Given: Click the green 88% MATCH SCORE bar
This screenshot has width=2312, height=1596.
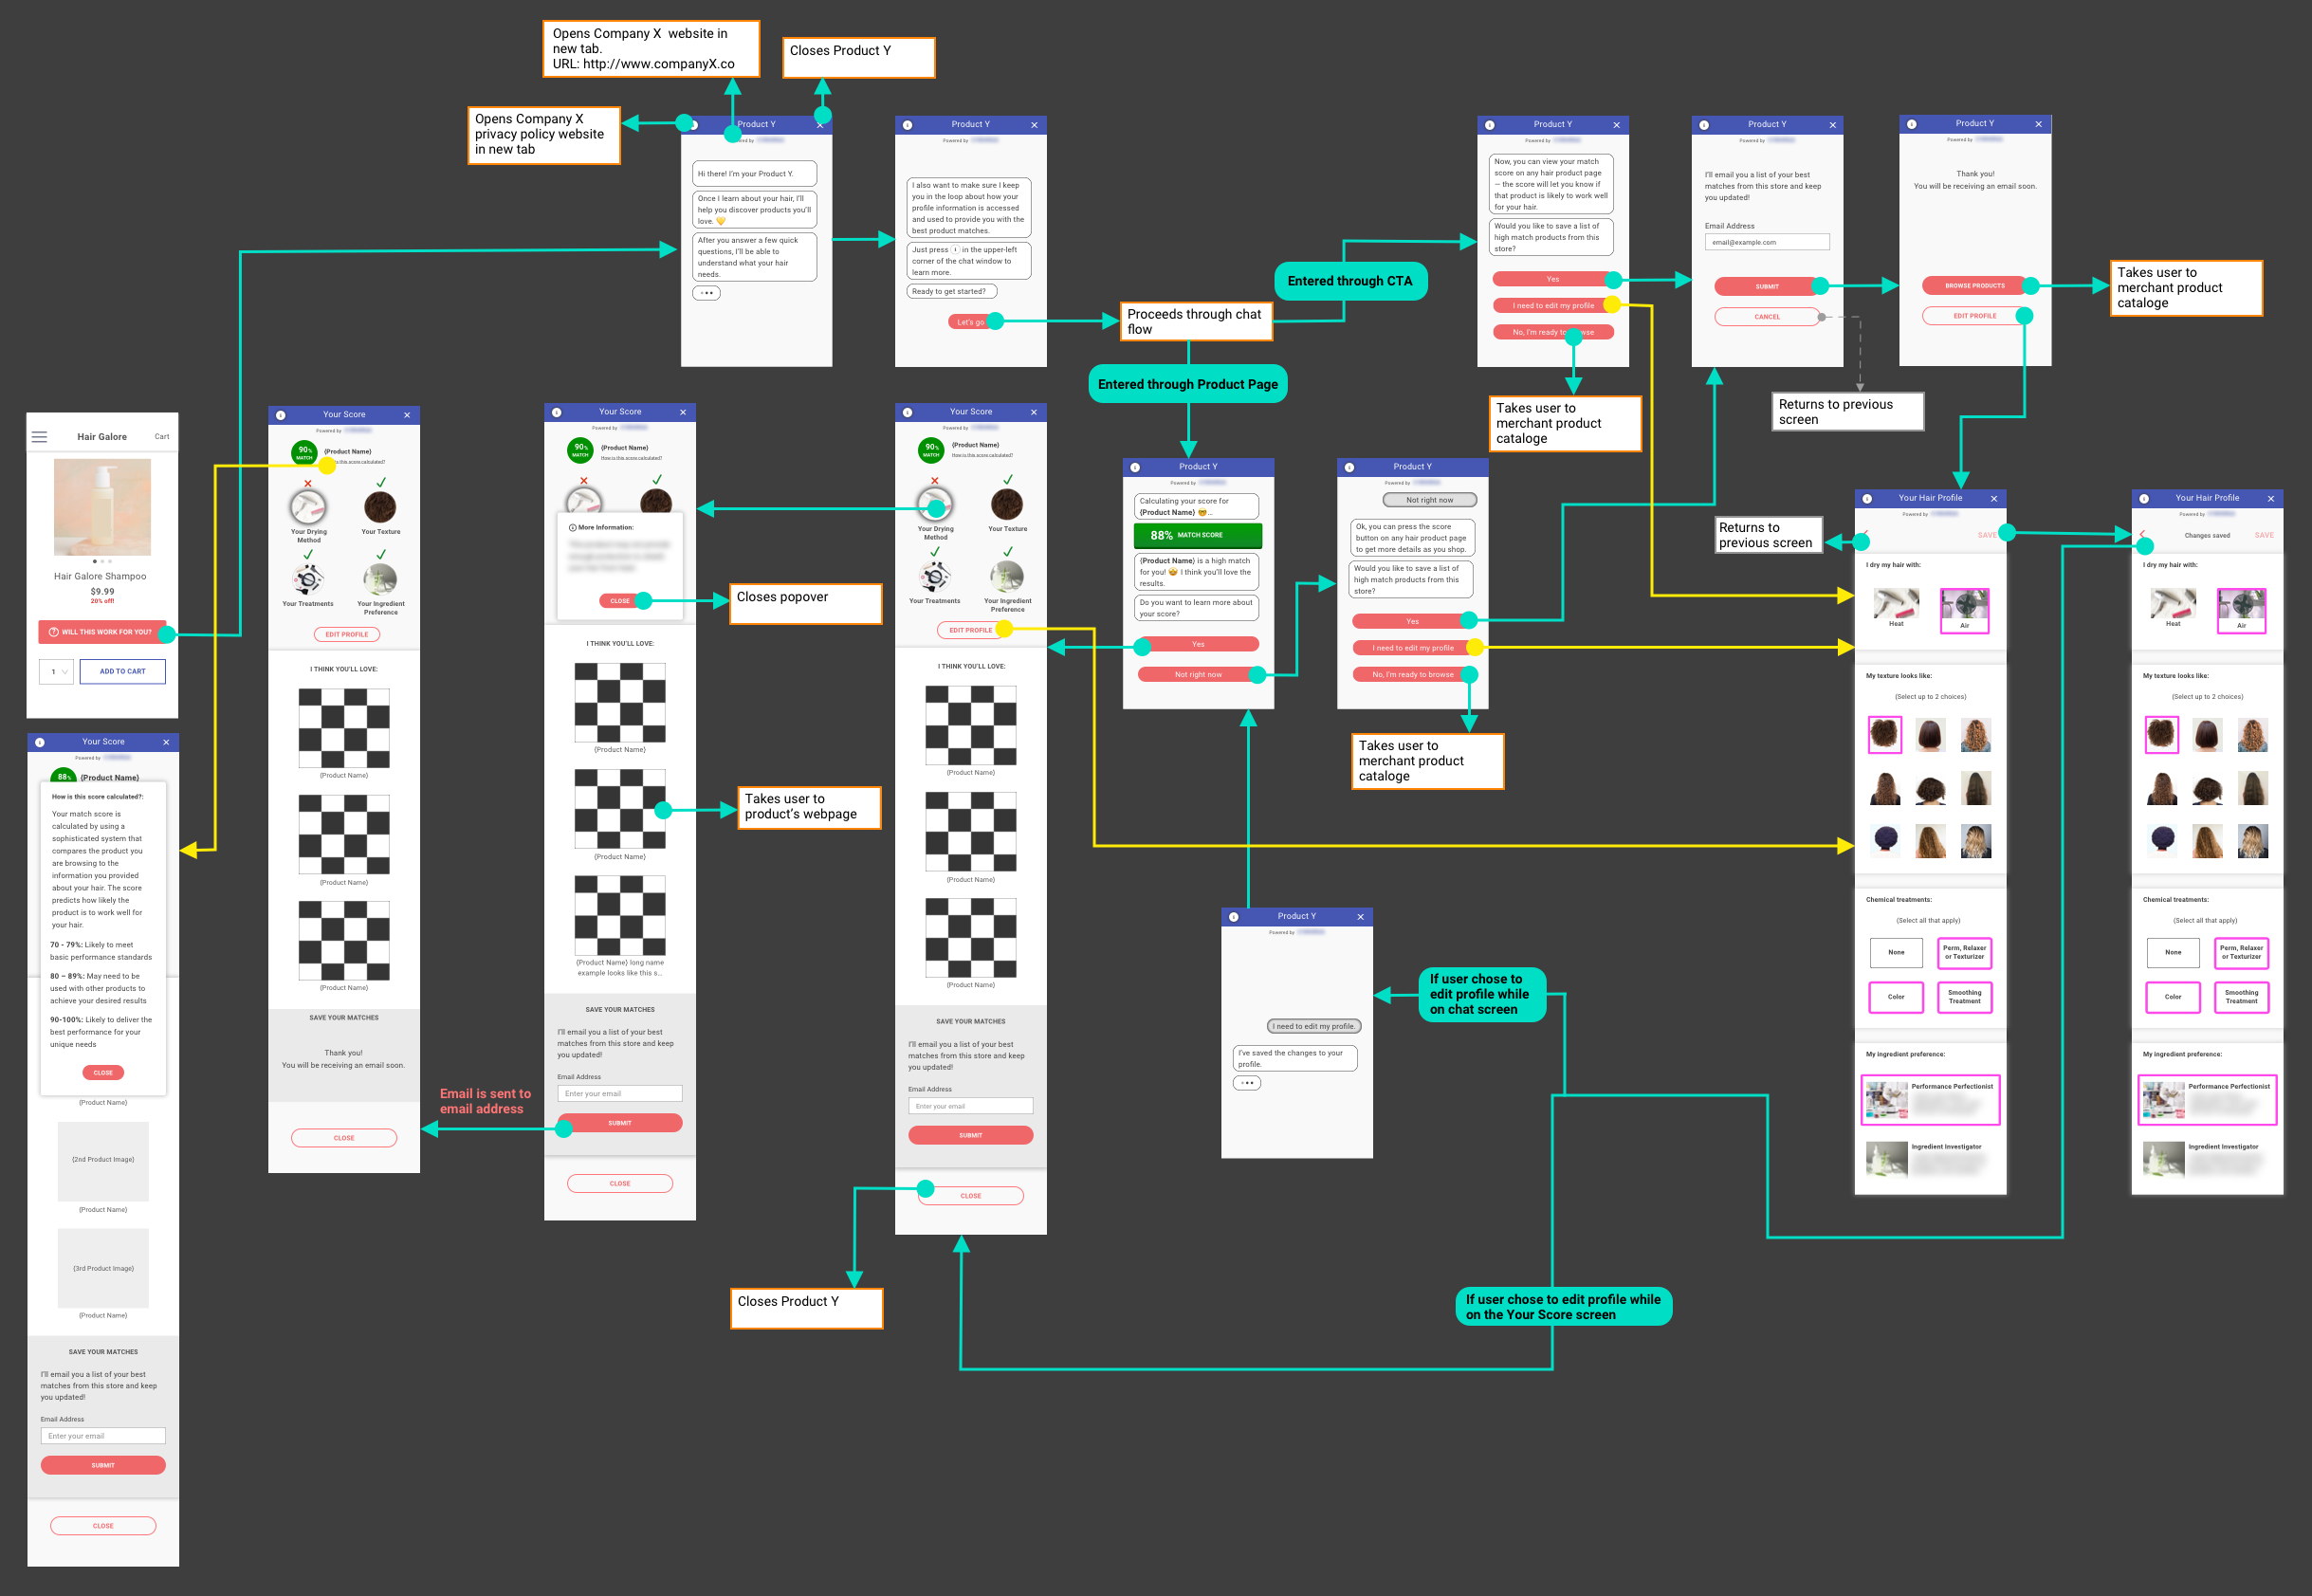Looking at the screenshot, I should click(1198, 535).
